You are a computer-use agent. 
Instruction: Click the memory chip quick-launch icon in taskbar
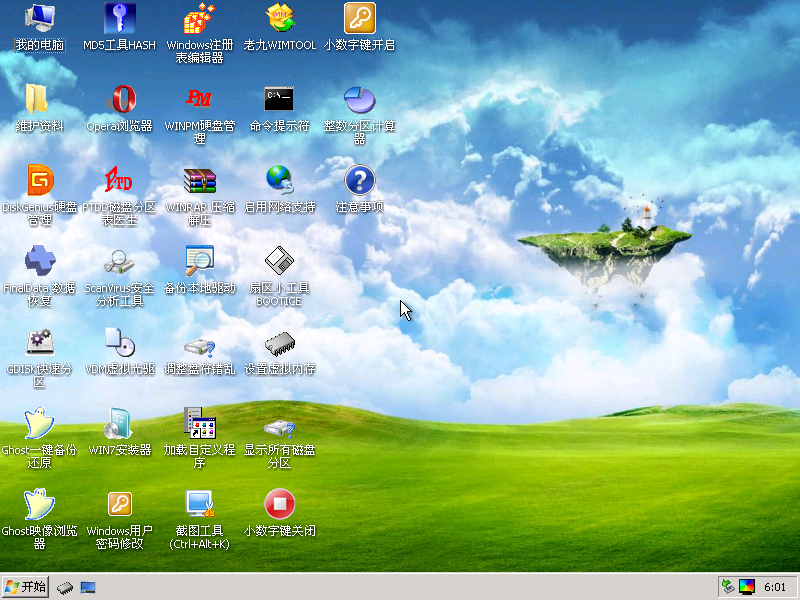pos(65,587)
